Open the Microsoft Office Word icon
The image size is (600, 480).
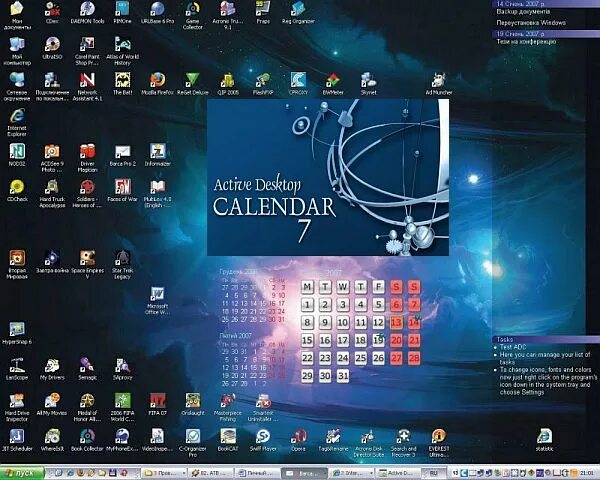tap(157, 300)
